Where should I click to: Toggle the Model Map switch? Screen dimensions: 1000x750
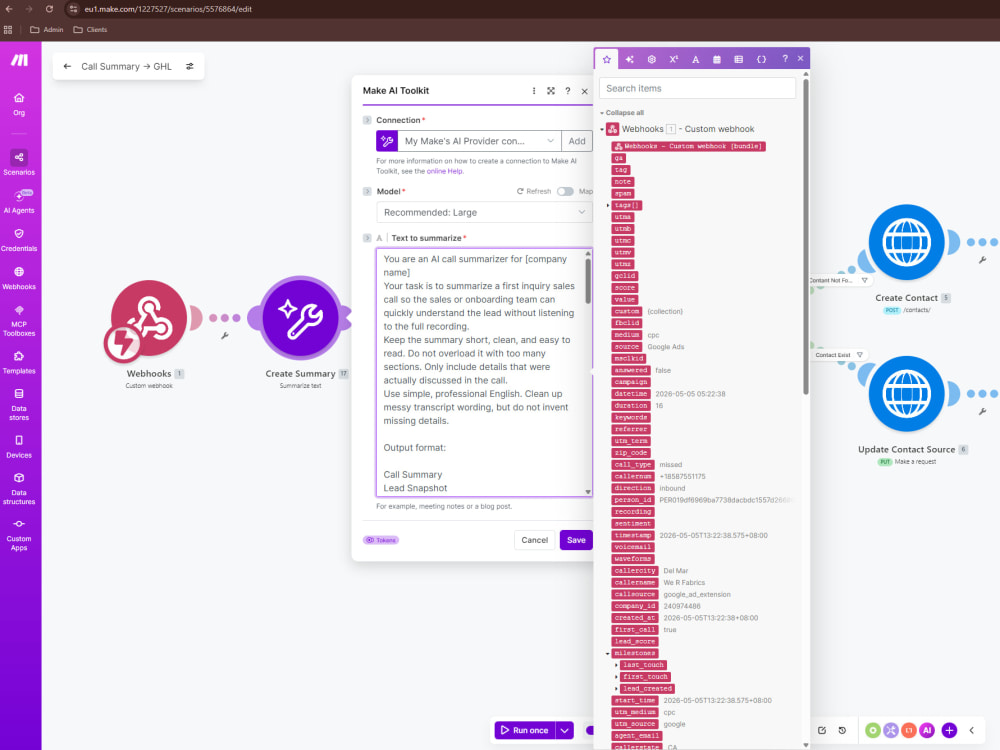click(565, 191)
